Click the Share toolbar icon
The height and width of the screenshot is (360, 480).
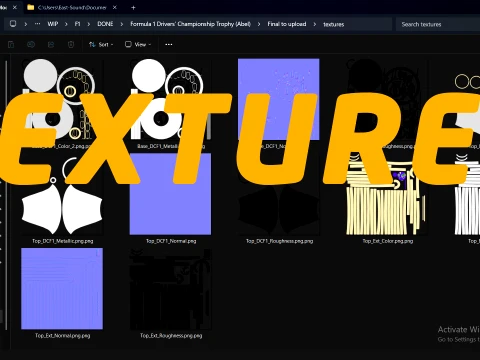(x=51, y=44)
